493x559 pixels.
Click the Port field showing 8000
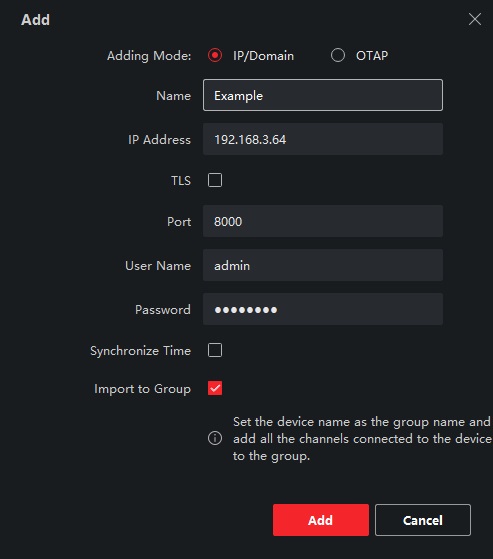pyautogui.click(x=323, y=221)
